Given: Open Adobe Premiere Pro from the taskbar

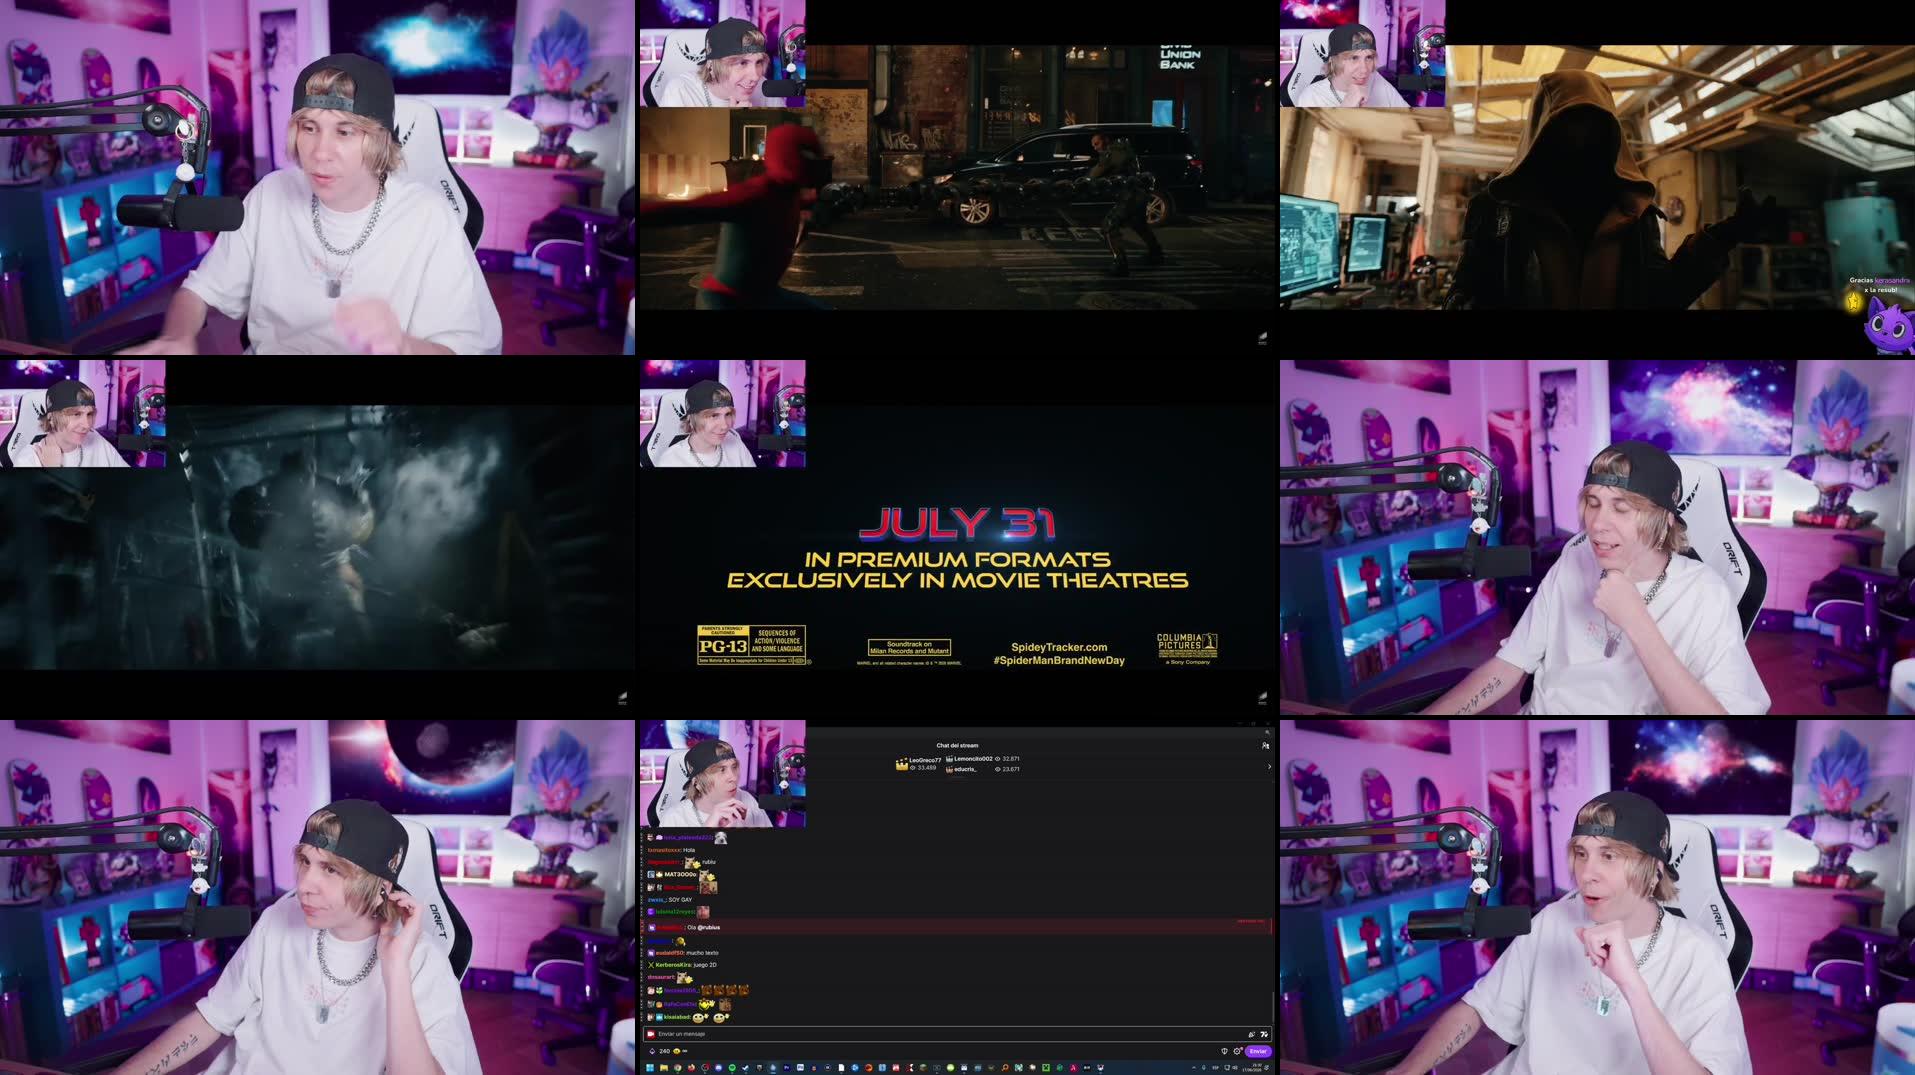Looking at the screenshot, I should click(x=786, y=1067).
